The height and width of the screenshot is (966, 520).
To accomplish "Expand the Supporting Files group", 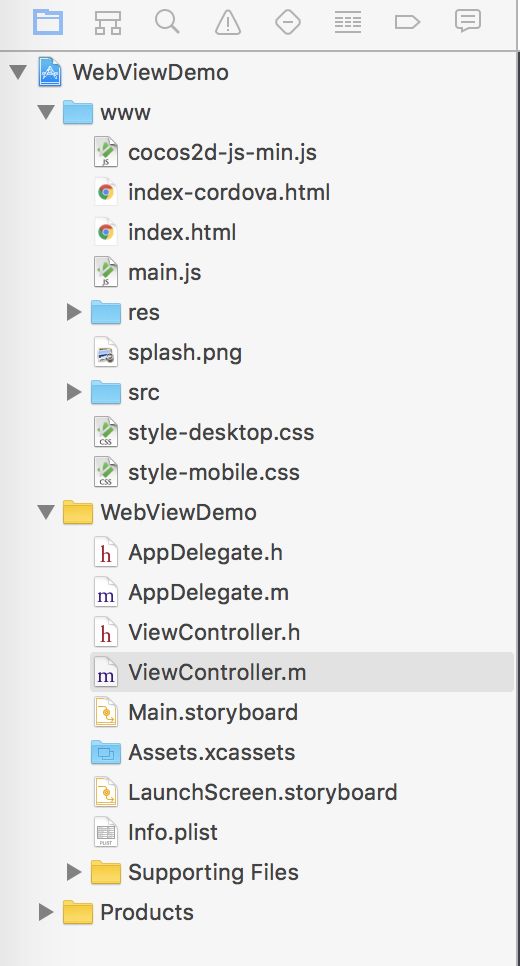I will pyautogui.click(x=74, y=872).
